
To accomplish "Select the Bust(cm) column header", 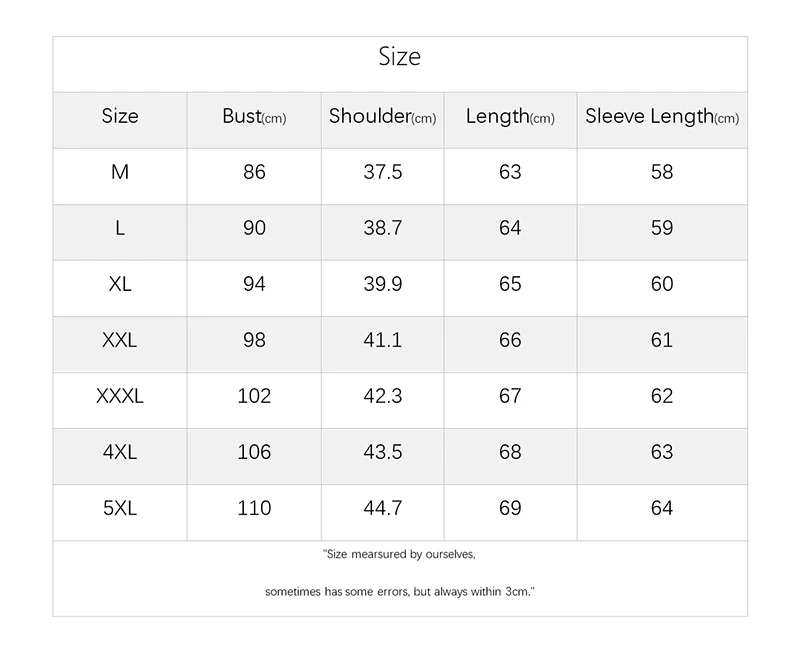I will (x=254, y=116).
